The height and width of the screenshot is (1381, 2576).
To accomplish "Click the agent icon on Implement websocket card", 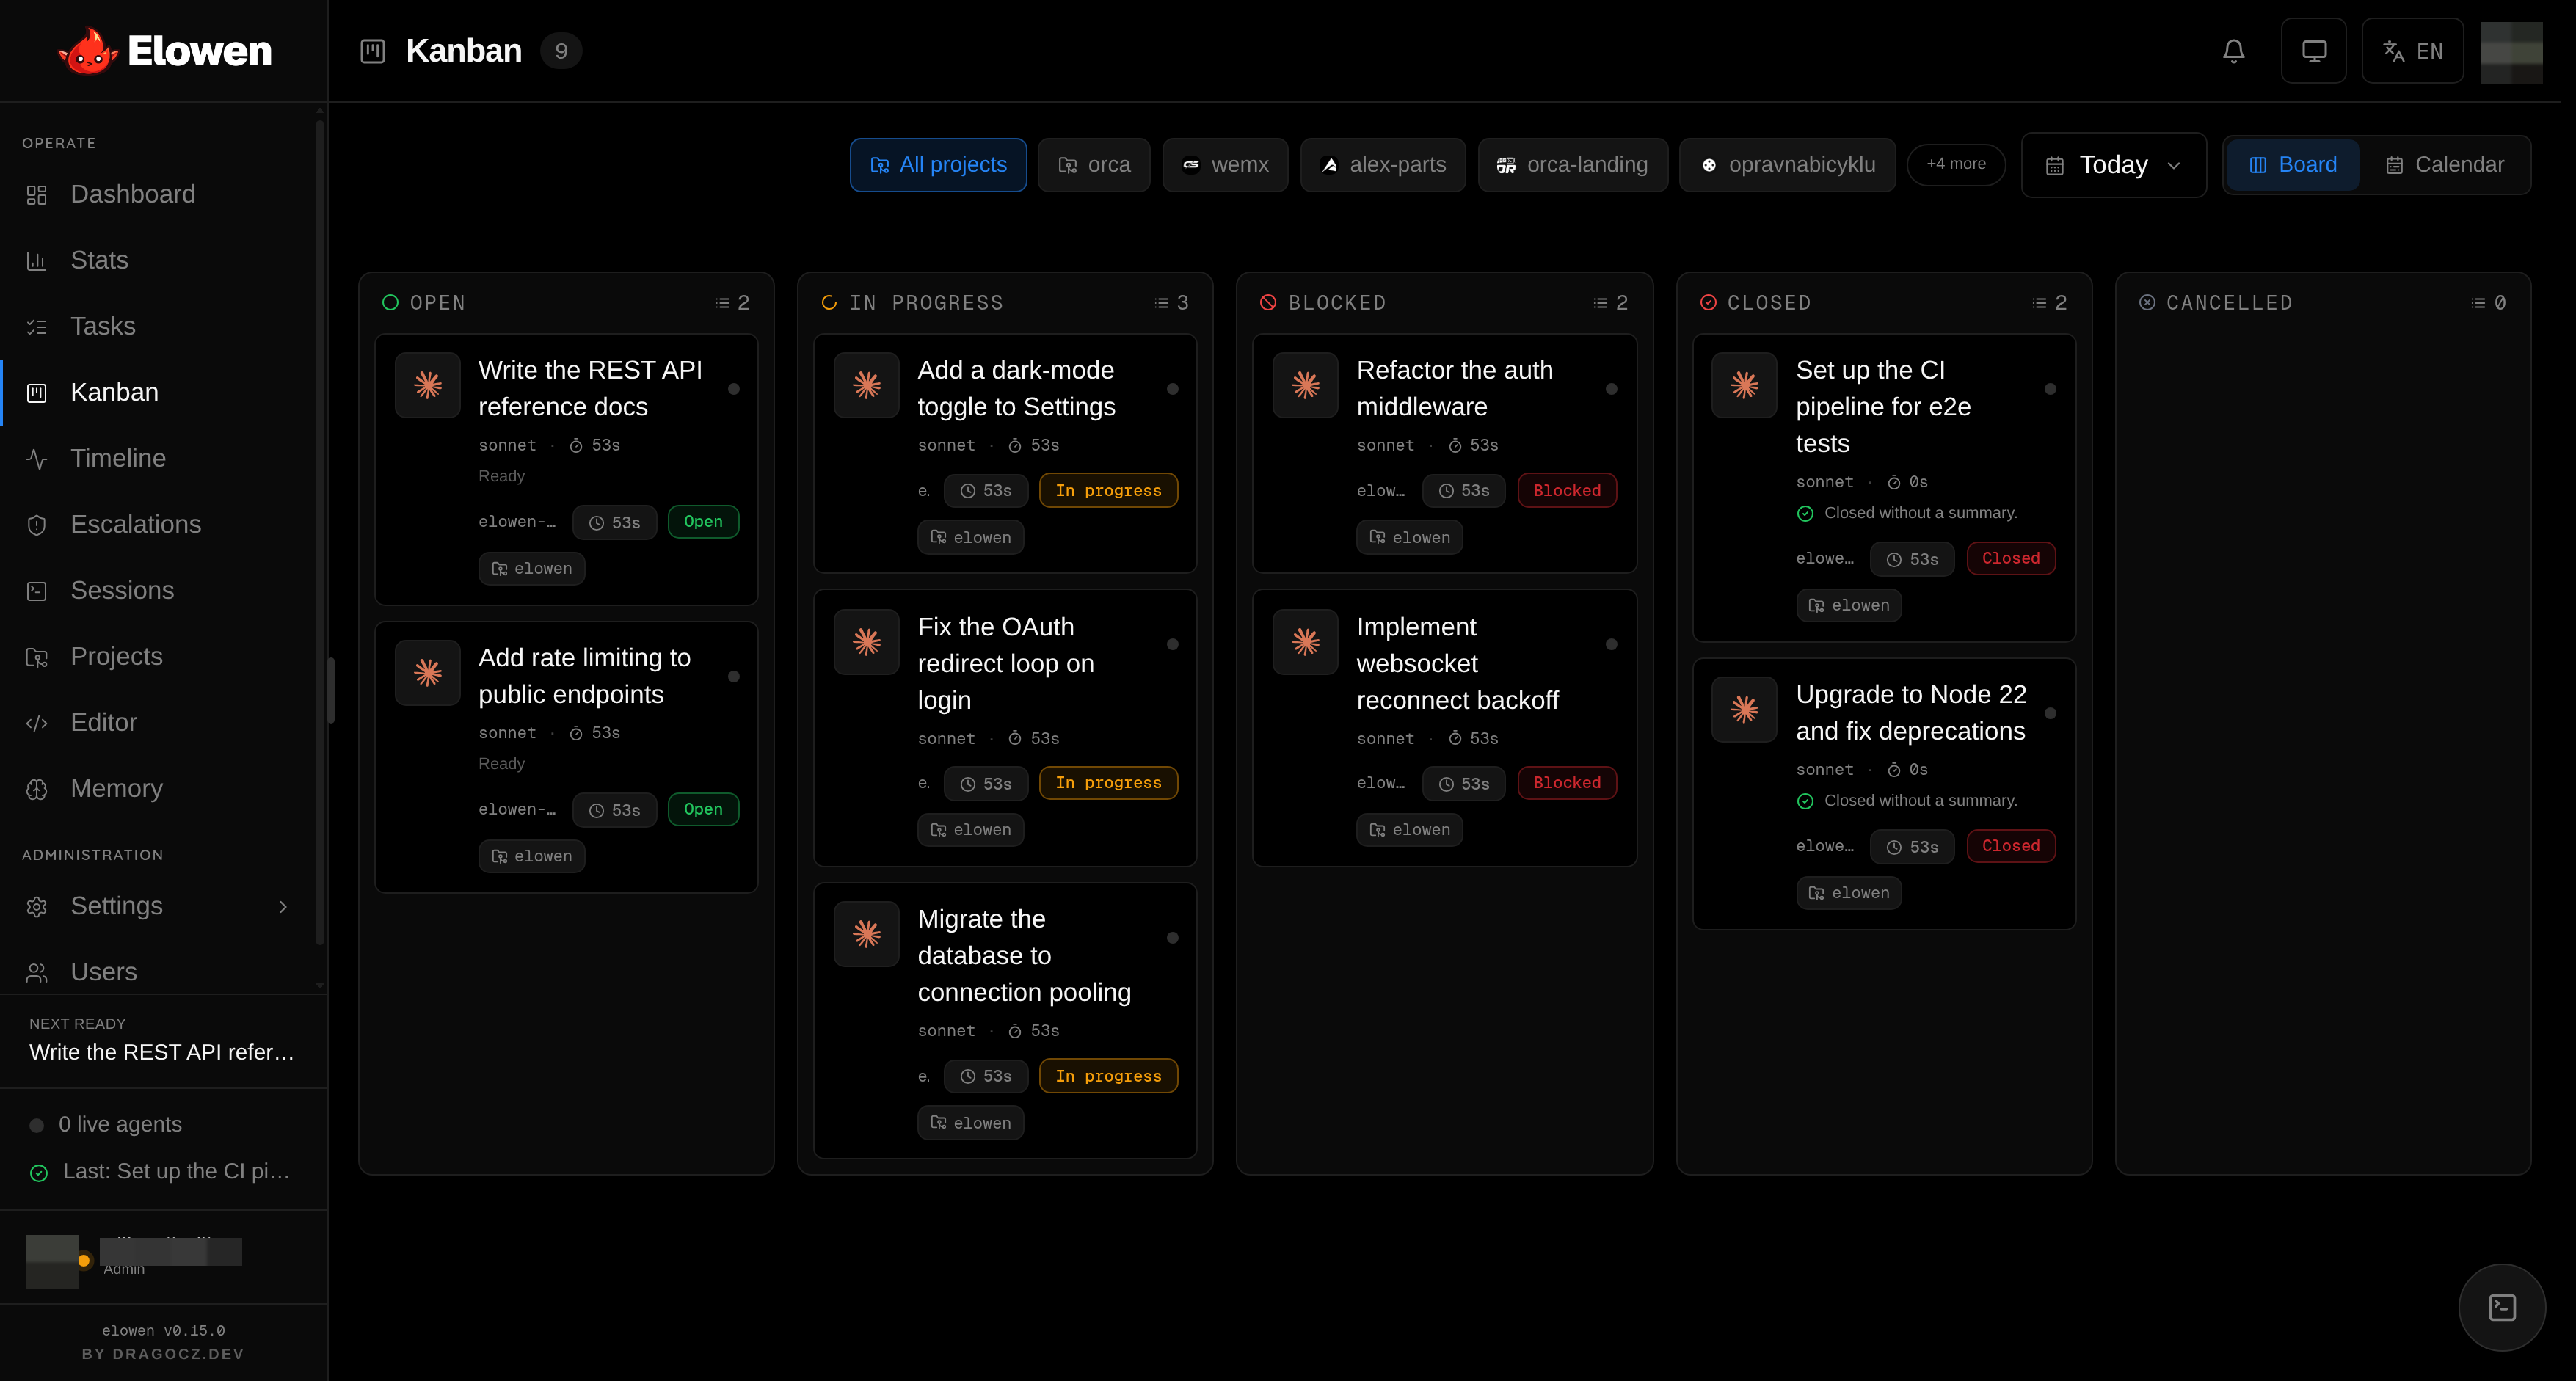I will [x=1305, y=642].
